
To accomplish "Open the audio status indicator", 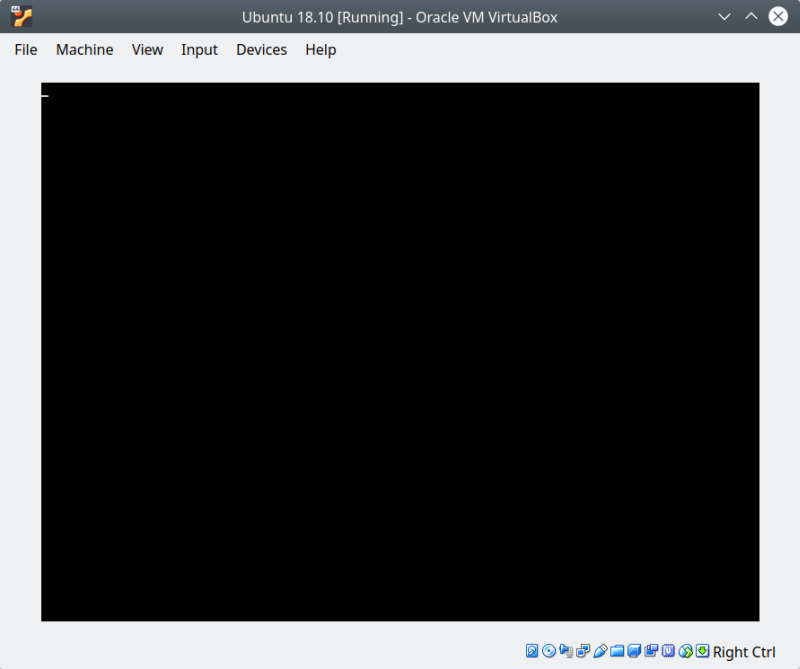I will pyautogui.click(x=565, y=651).
